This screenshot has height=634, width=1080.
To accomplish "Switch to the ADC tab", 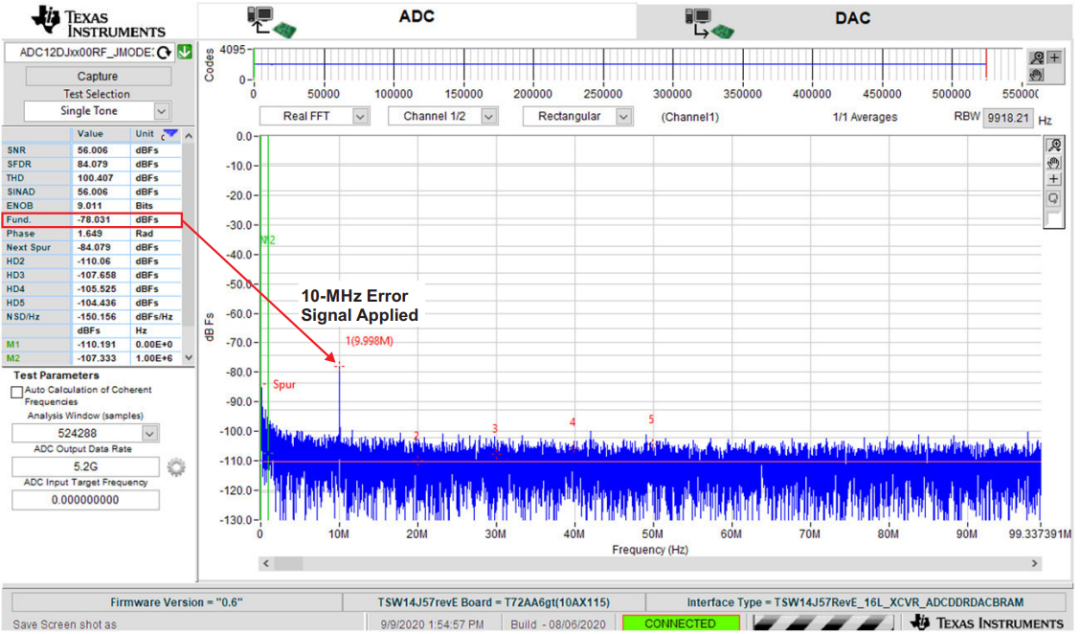I will click(417, 21).
